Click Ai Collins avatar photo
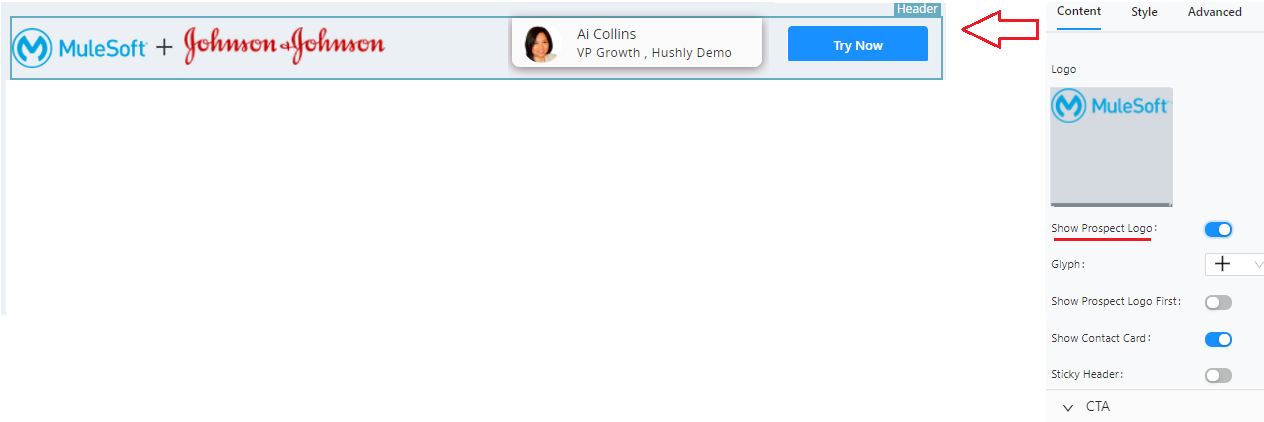The width and height of the screenshot is (1264, 422). (x=542, y=45)
